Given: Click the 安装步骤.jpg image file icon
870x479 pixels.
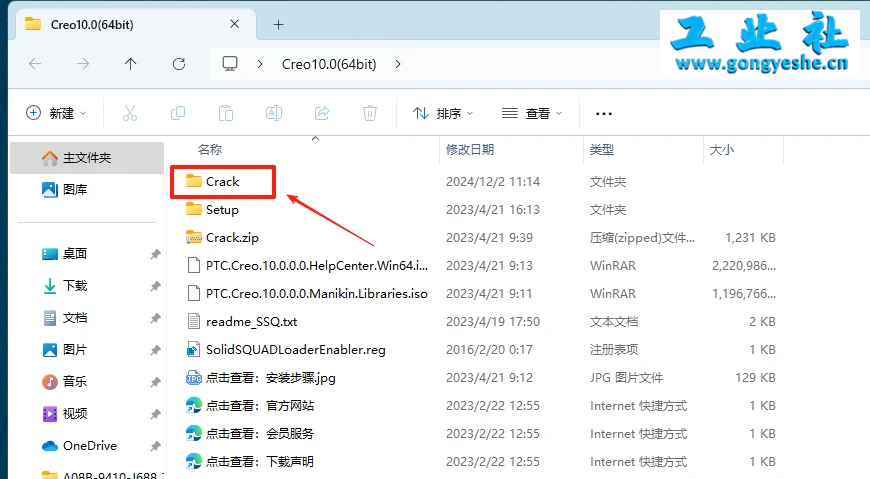Looking at the screenshot, I should pos(194,377).
